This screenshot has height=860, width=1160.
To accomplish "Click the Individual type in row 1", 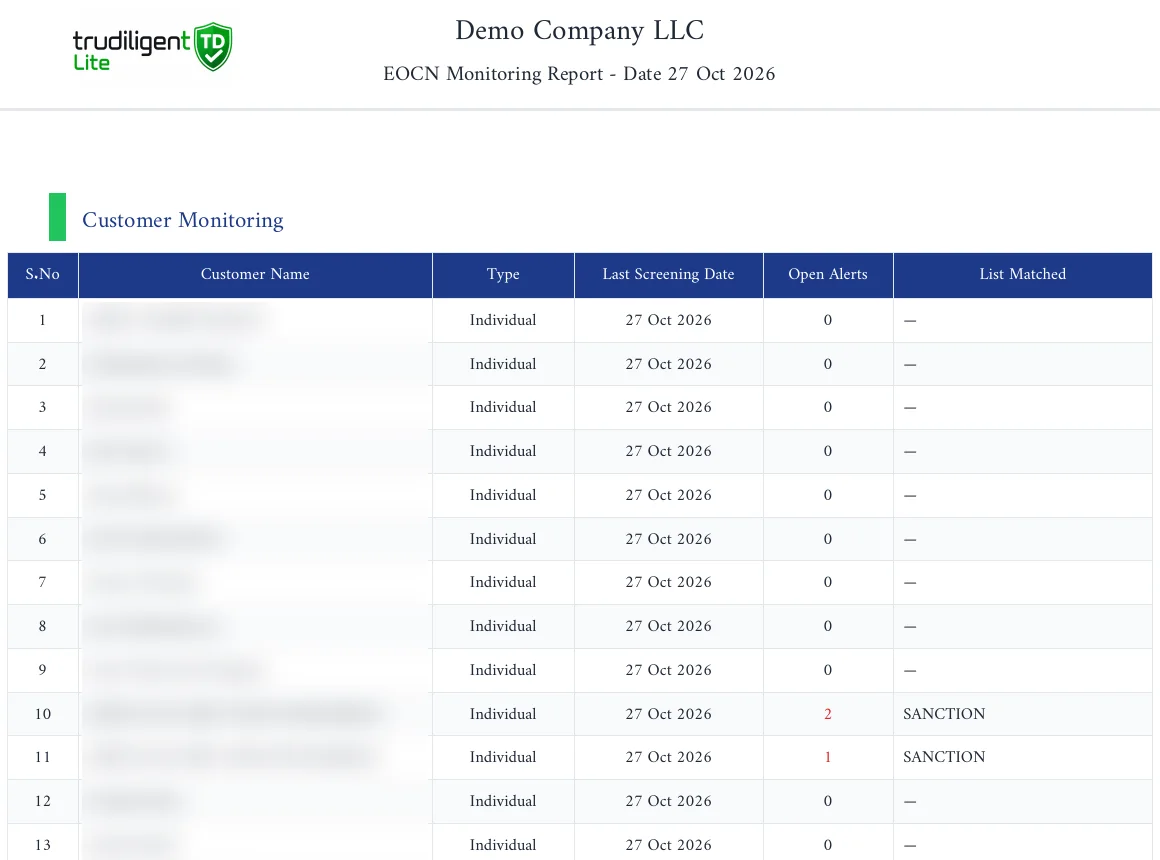I will click(x=503, y=320).
